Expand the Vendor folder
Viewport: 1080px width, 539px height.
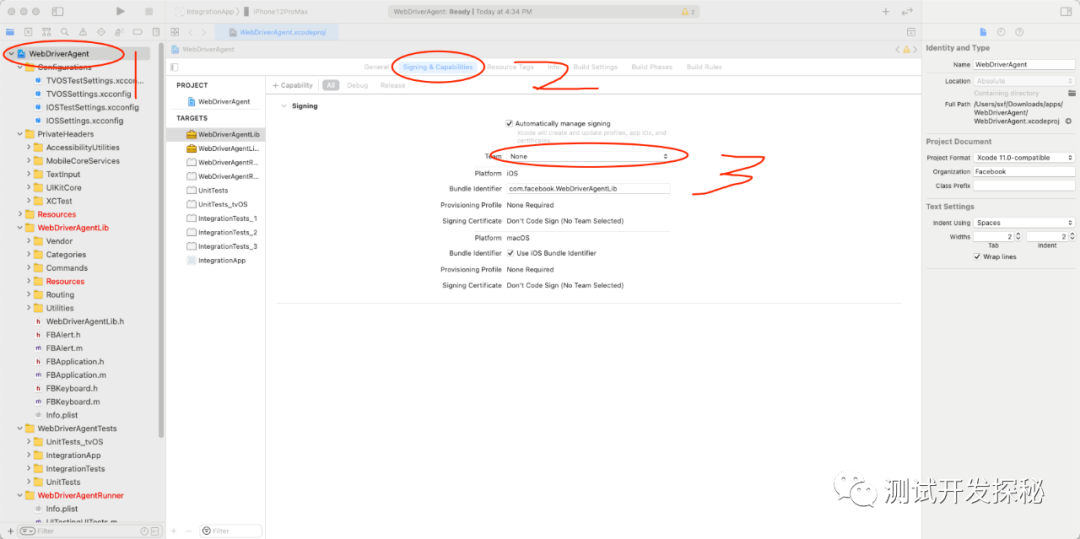[x=28, y=241]
